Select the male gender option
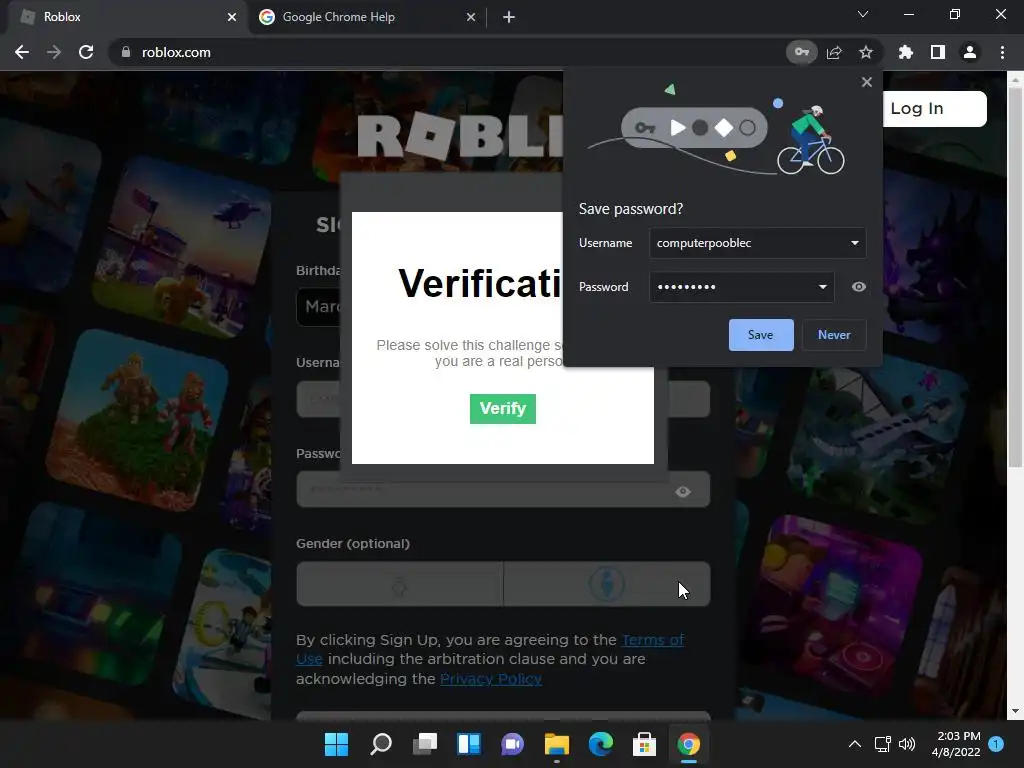Screen dimensions: 1024x768 point(607,584)
